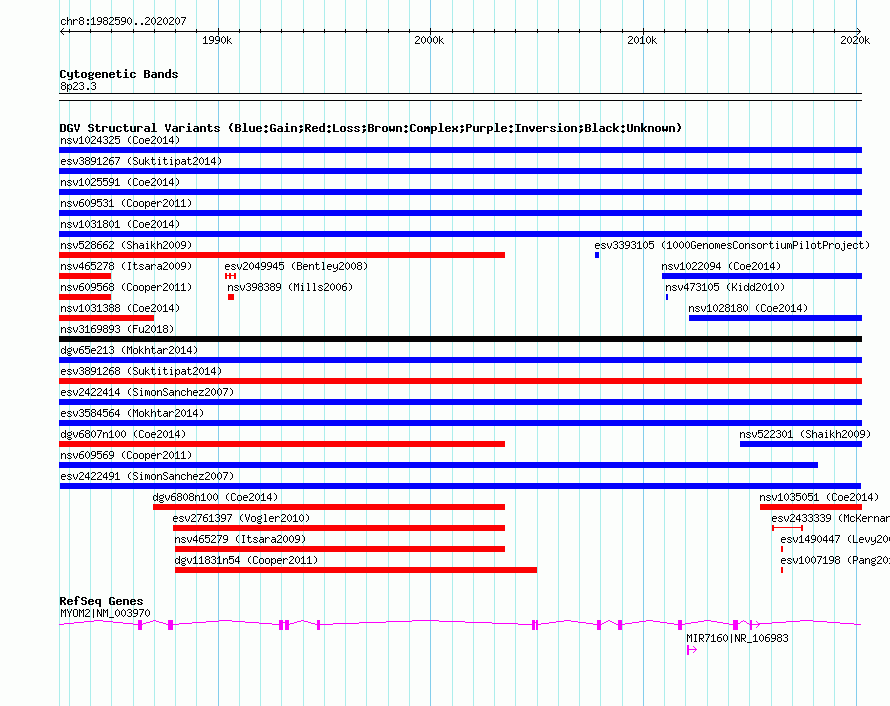Viewport: 890px width, 706px height.
Task: Click the esv1007198 tiny red marker
Action: (x=782, y=570)
